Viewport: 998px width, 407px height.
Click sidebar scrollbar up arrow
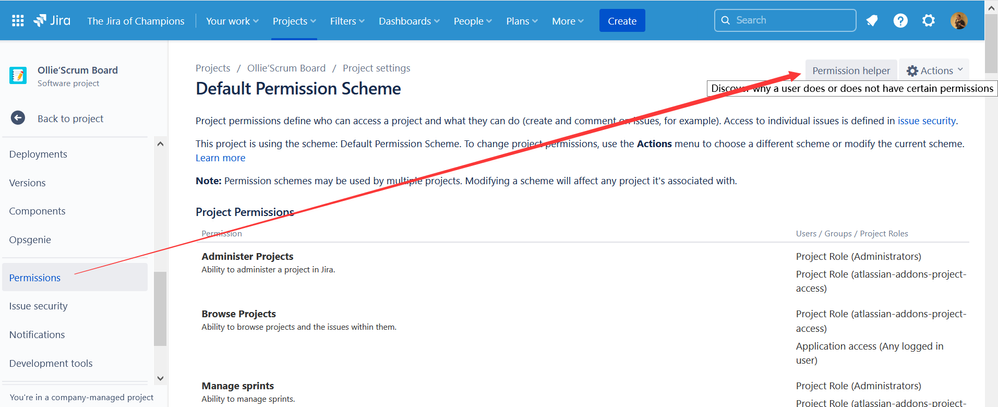tap(160, 144)
